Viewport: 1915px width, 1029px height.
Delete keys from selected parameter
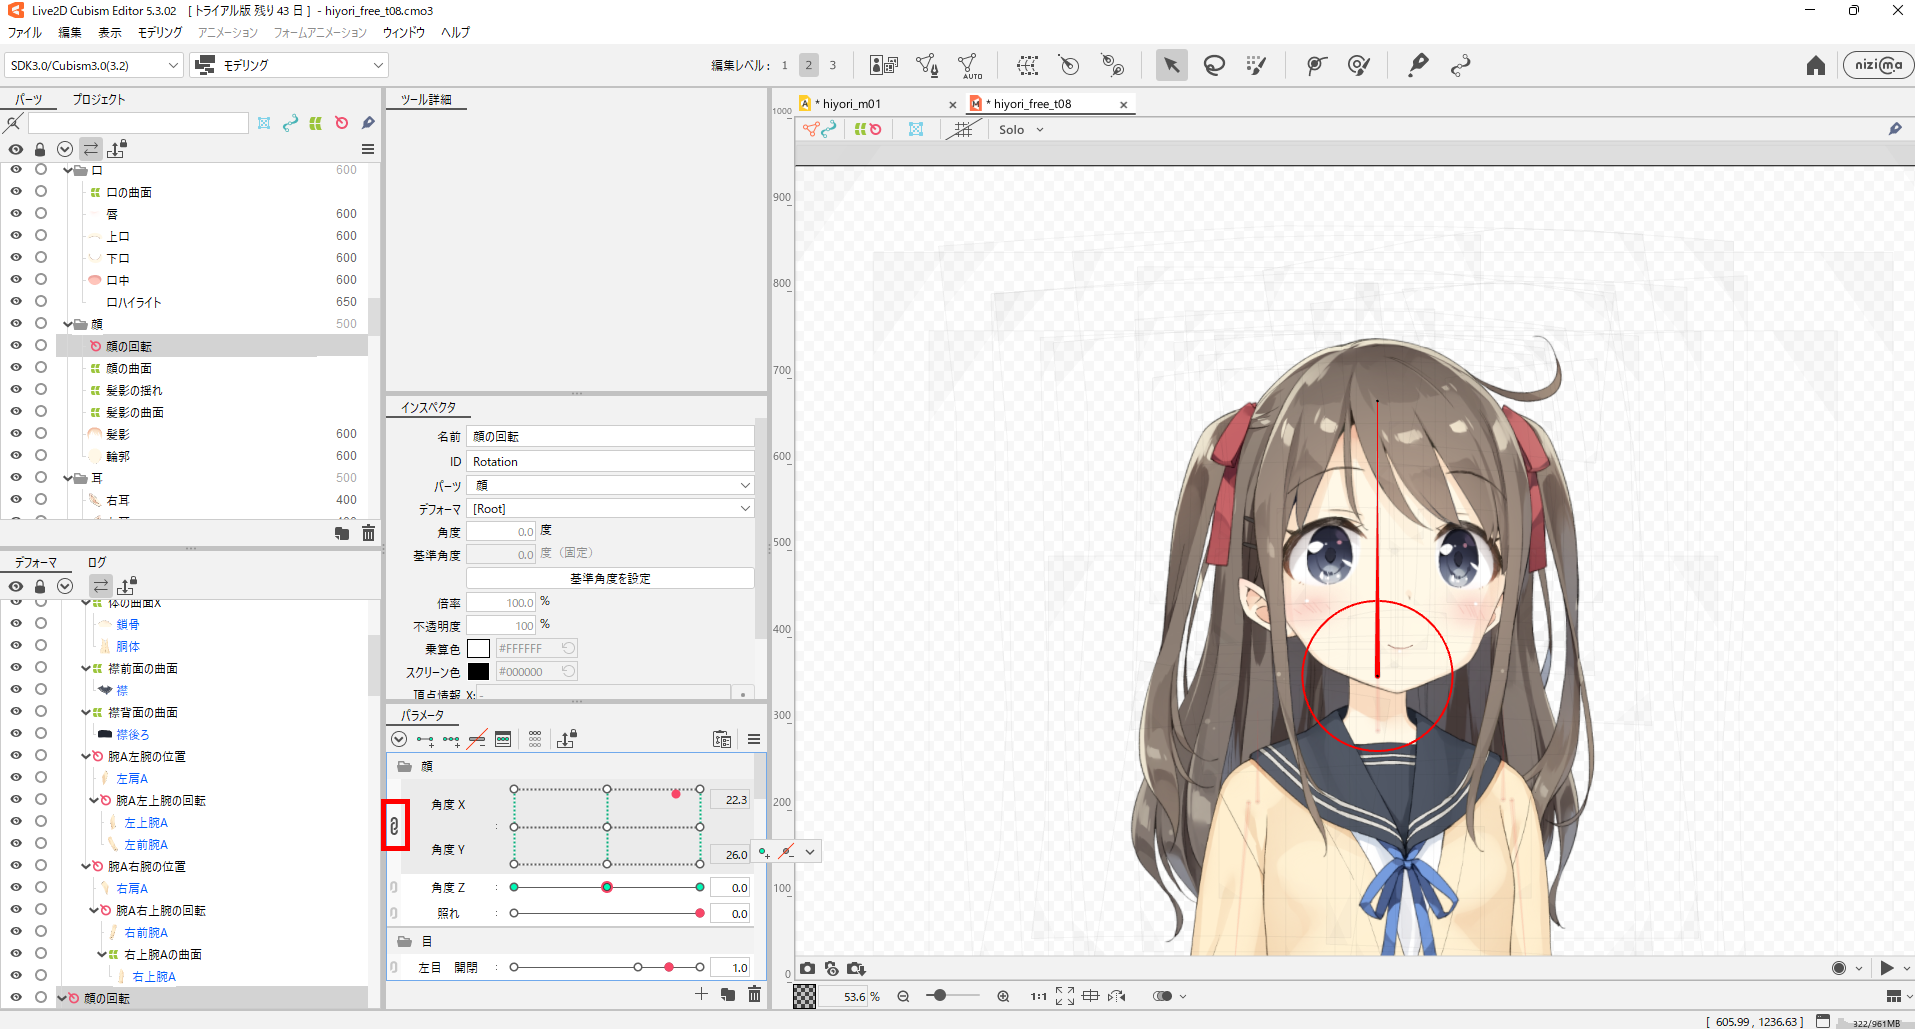pyautogui.click(x=477, y=740)
